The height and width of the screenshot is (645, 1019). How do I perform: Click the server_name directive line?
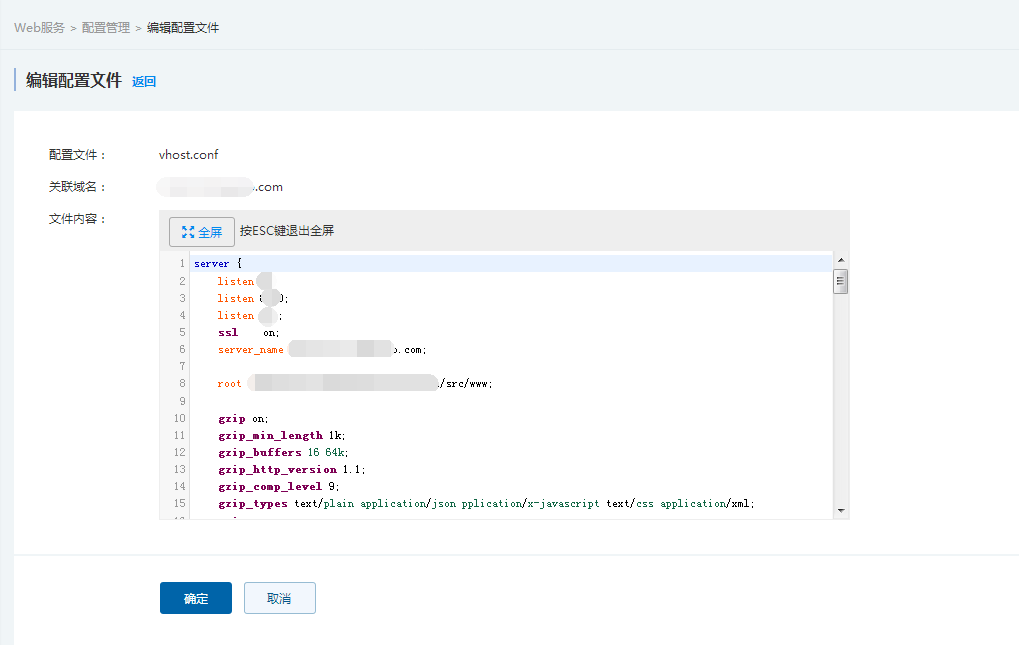tap(322, 349)
